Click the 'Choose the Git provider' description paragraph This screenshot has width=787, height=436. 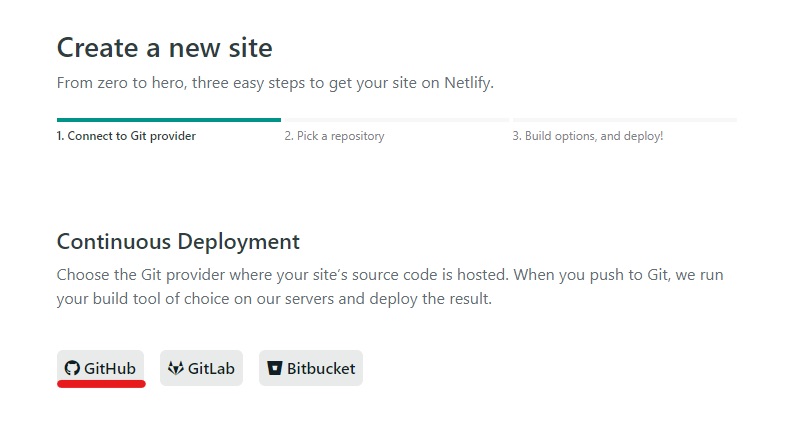390,286
